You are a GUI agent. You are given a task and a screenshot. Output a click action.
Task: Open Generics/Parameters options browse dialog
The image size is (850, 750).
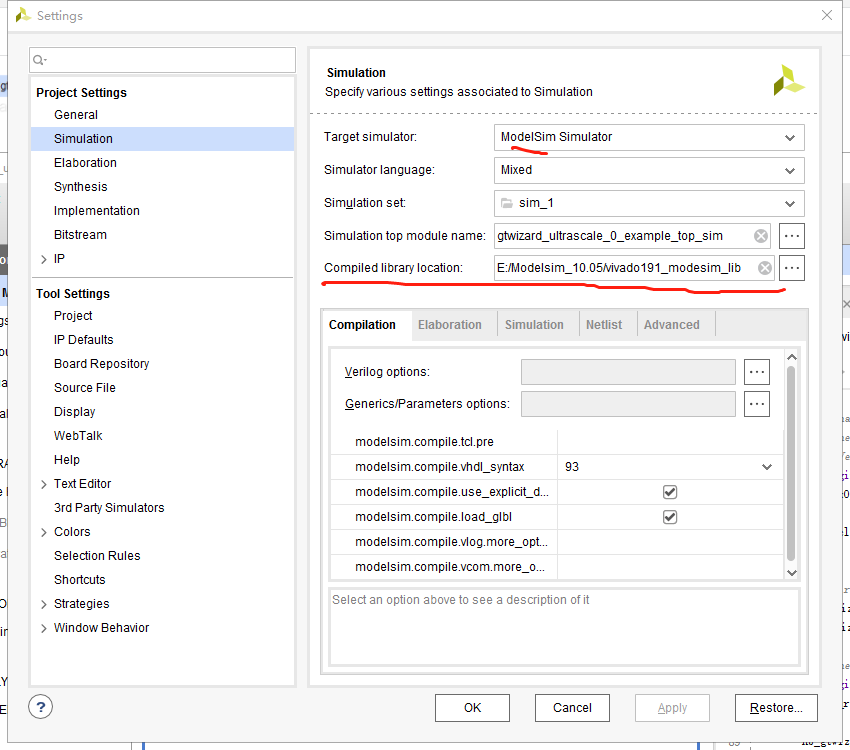coord(757,404)
